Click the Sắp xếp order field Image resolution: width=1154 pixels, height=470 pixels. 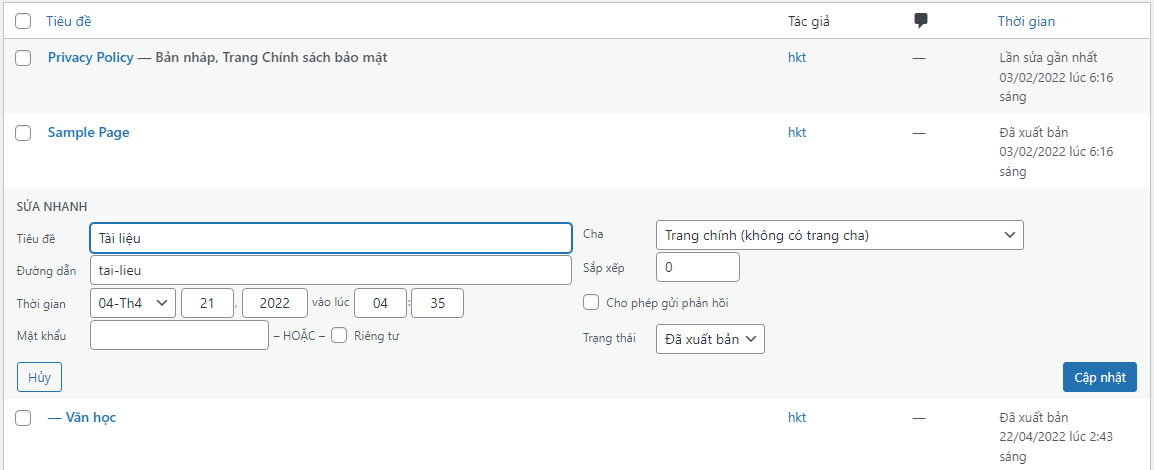coord(697,268)
